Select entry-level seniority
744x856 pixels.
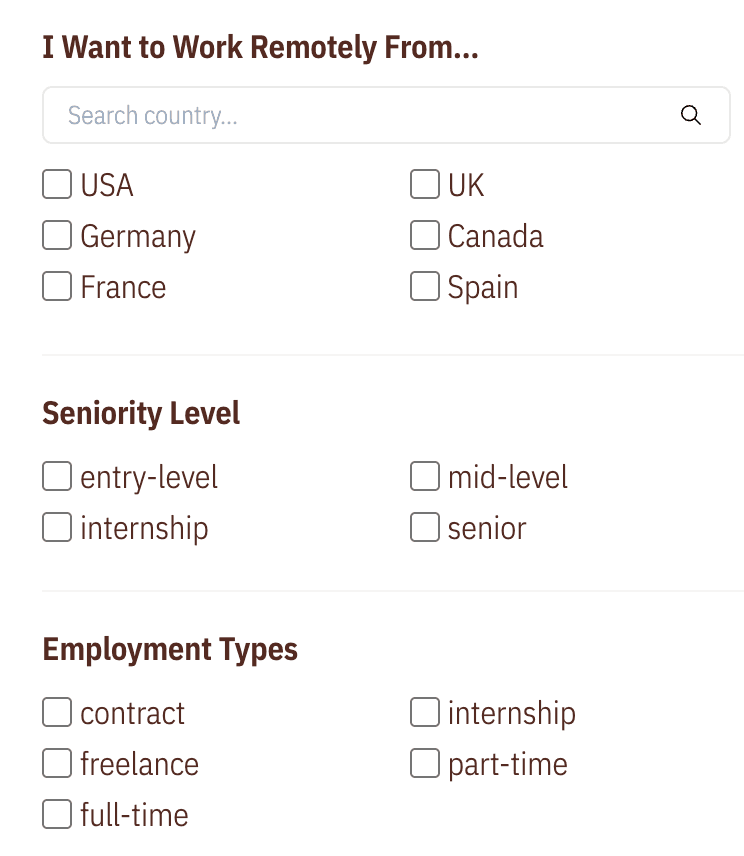[x=57, y=477]
